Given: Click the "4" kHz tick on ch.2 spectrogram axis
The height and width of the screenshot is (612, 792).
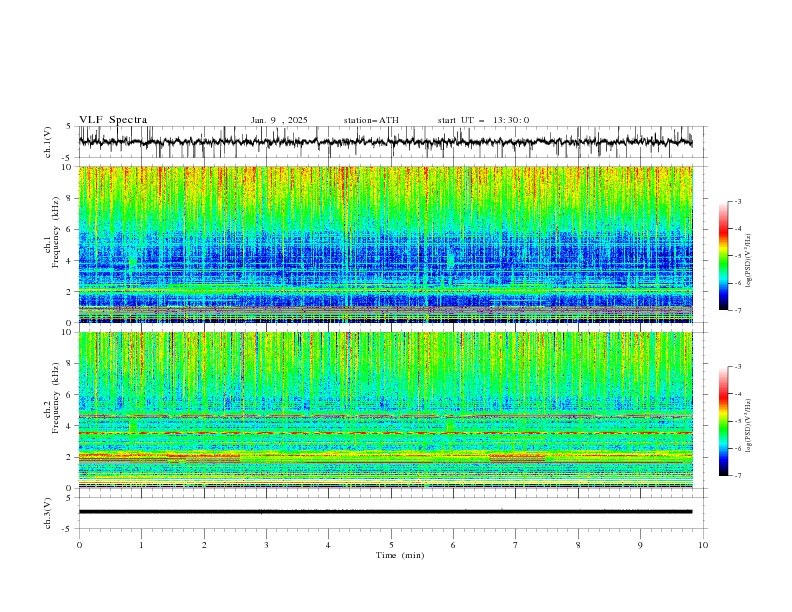Looking at the screenshot, I should (69, 426).
